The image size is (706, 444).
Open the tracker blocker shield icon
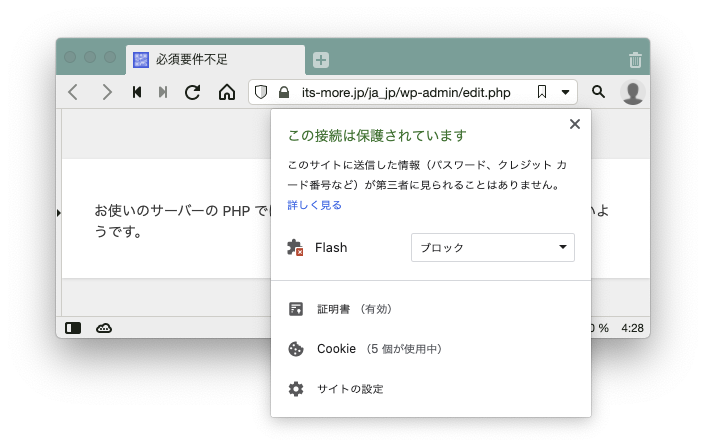click(261, 92)
